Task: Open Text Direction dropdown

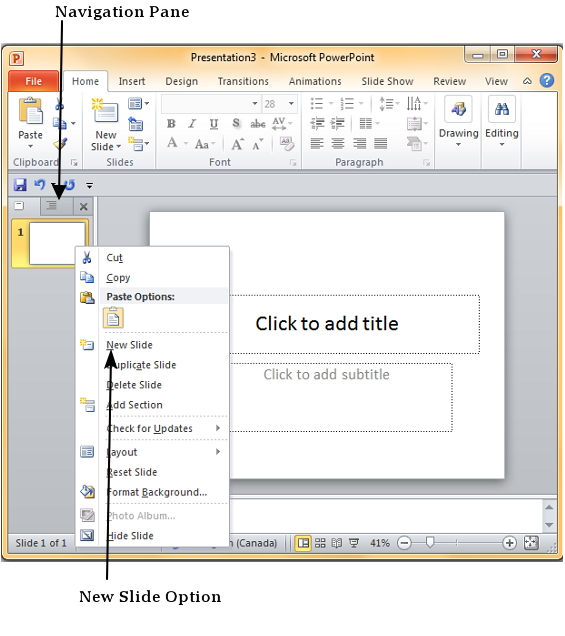Action: coord(417,103)
